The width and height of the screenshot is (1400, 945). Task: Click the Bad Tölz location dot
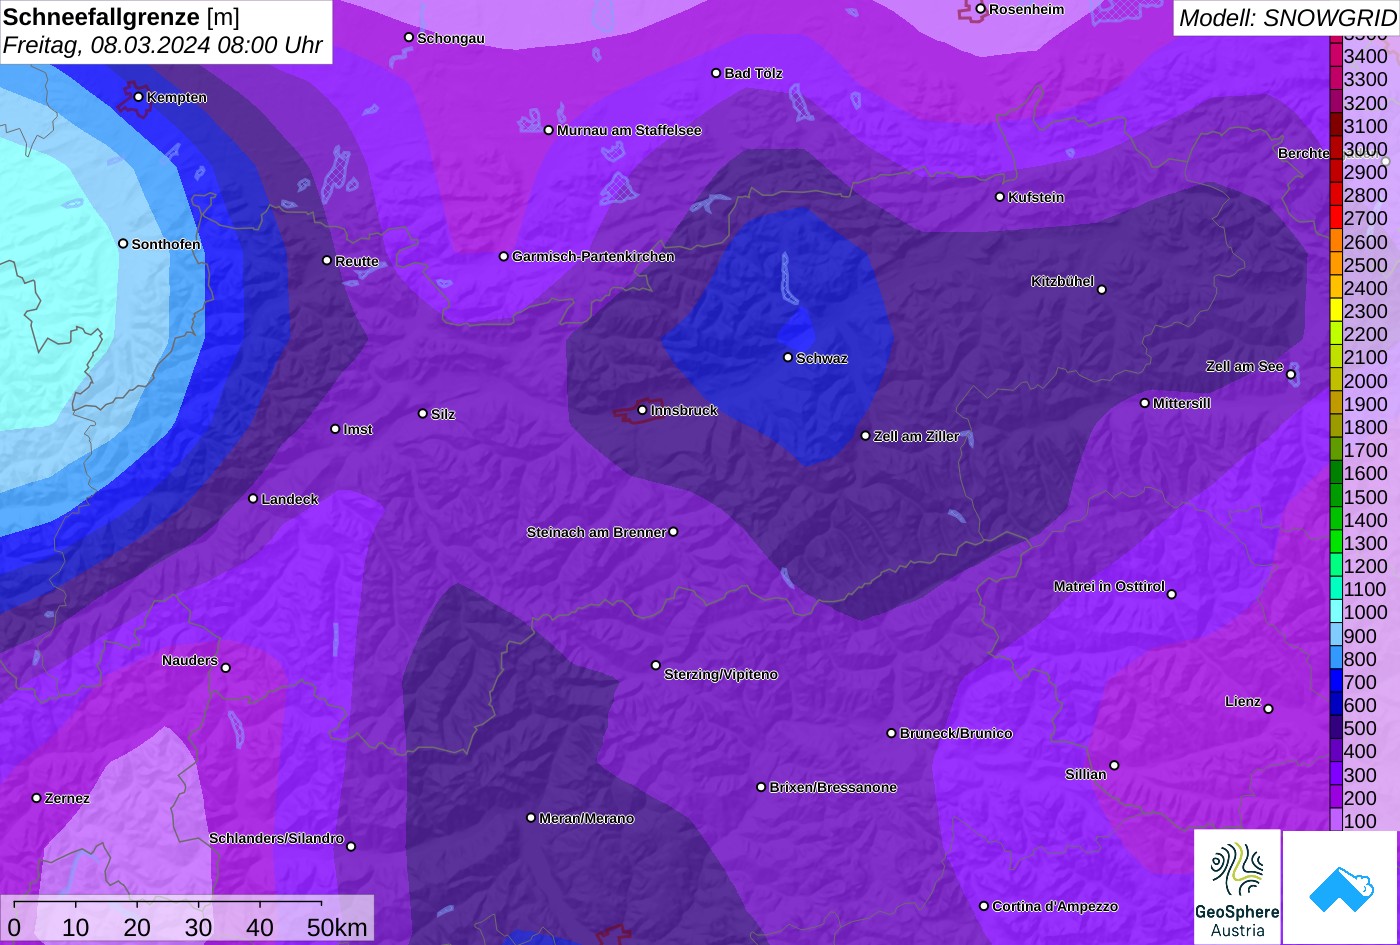click(x=716, y=73)
